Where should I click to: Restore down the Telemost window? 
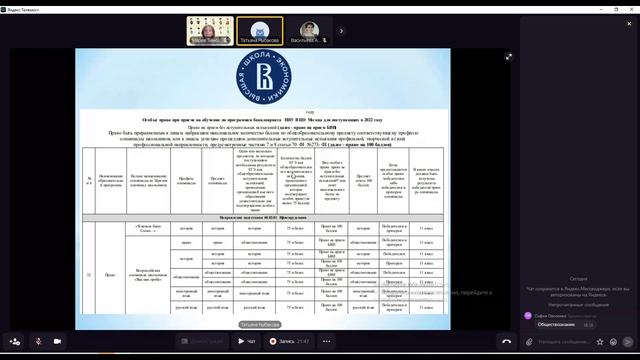[x=616, y=9]
